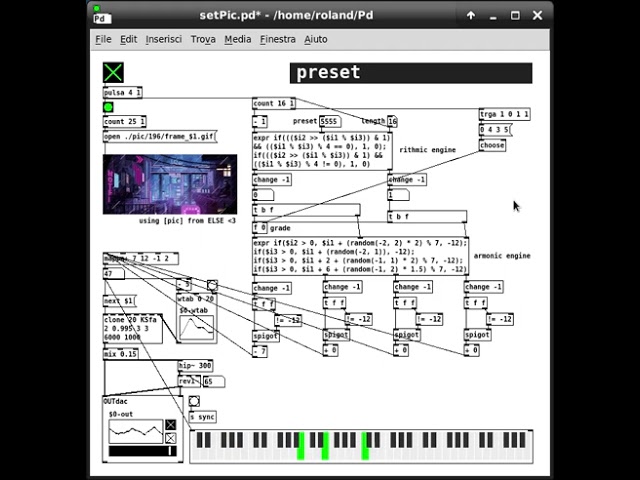Click the comment using [pic] from ELSE <3

(x=187, y=221)
